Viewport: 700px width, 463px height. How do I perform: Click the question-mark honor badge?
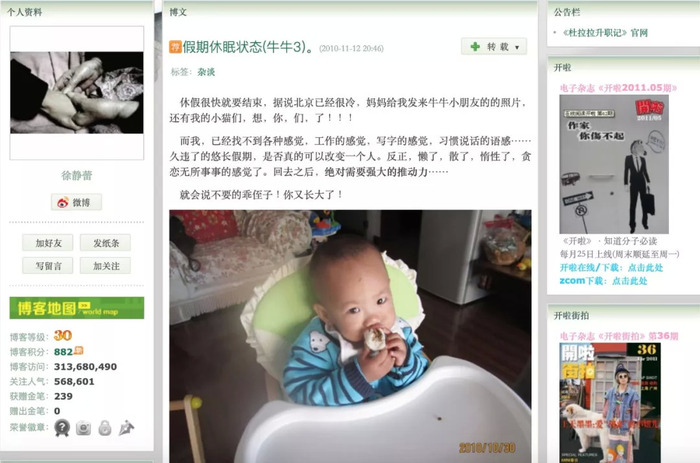[x=62, y=428]
